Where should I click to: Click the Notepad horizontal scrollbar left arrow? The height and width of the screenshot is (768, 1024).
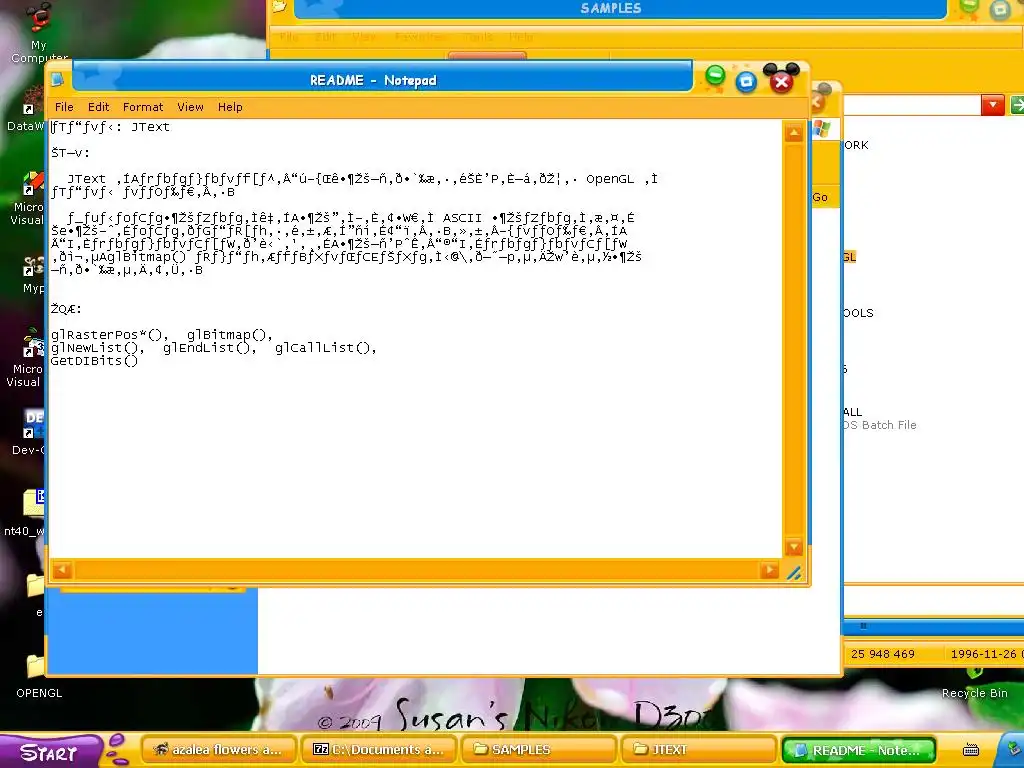point(62,570)
